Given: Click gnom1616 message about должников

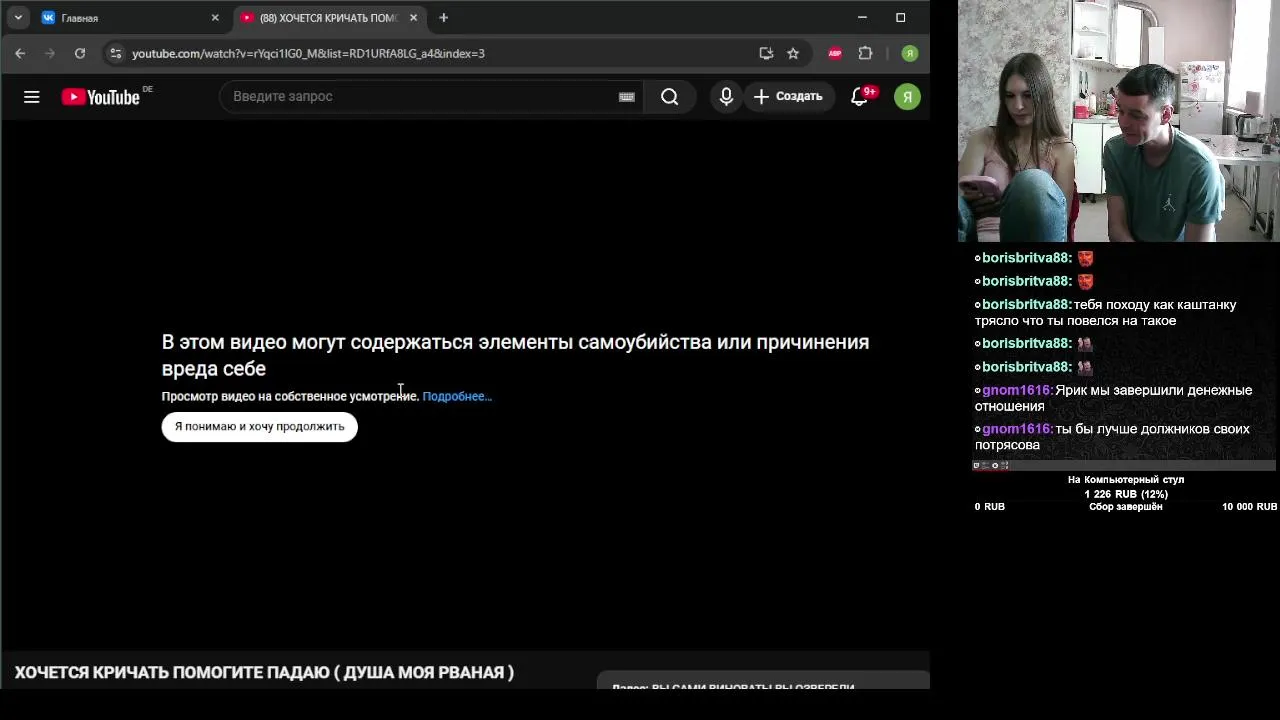Looking at the screenshot, I should point(1112,437).
